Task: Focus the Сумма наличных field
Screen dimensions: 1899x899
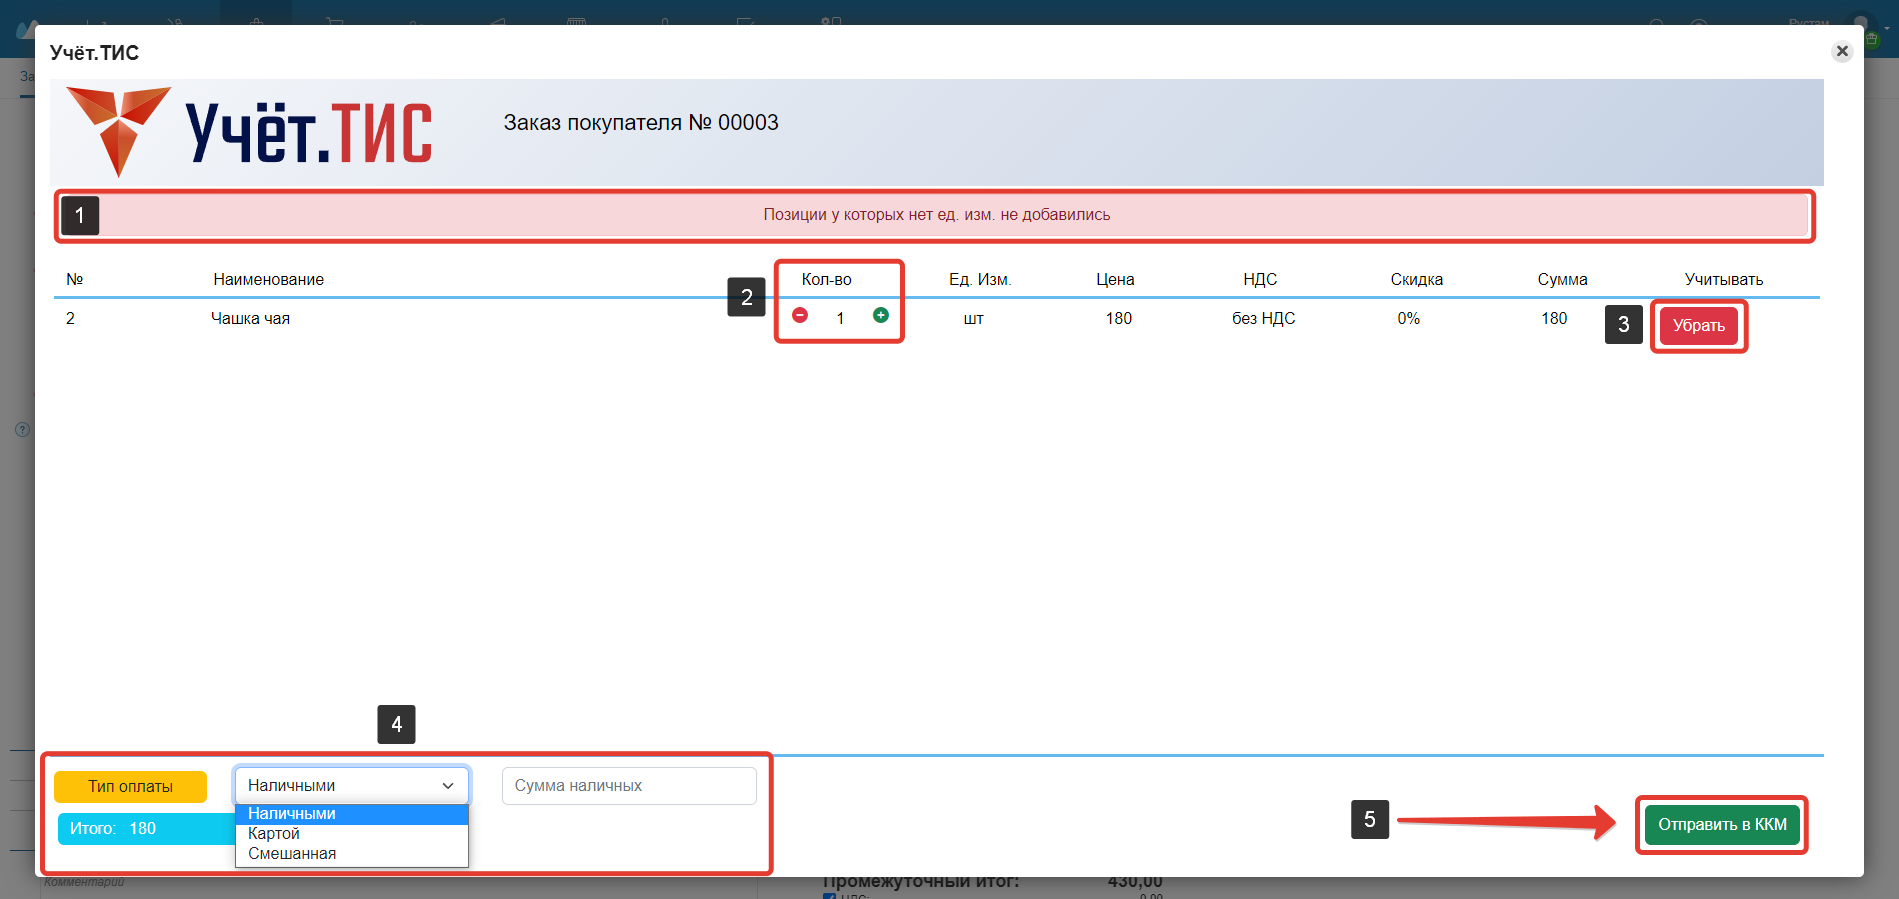Action: (629, 786)
